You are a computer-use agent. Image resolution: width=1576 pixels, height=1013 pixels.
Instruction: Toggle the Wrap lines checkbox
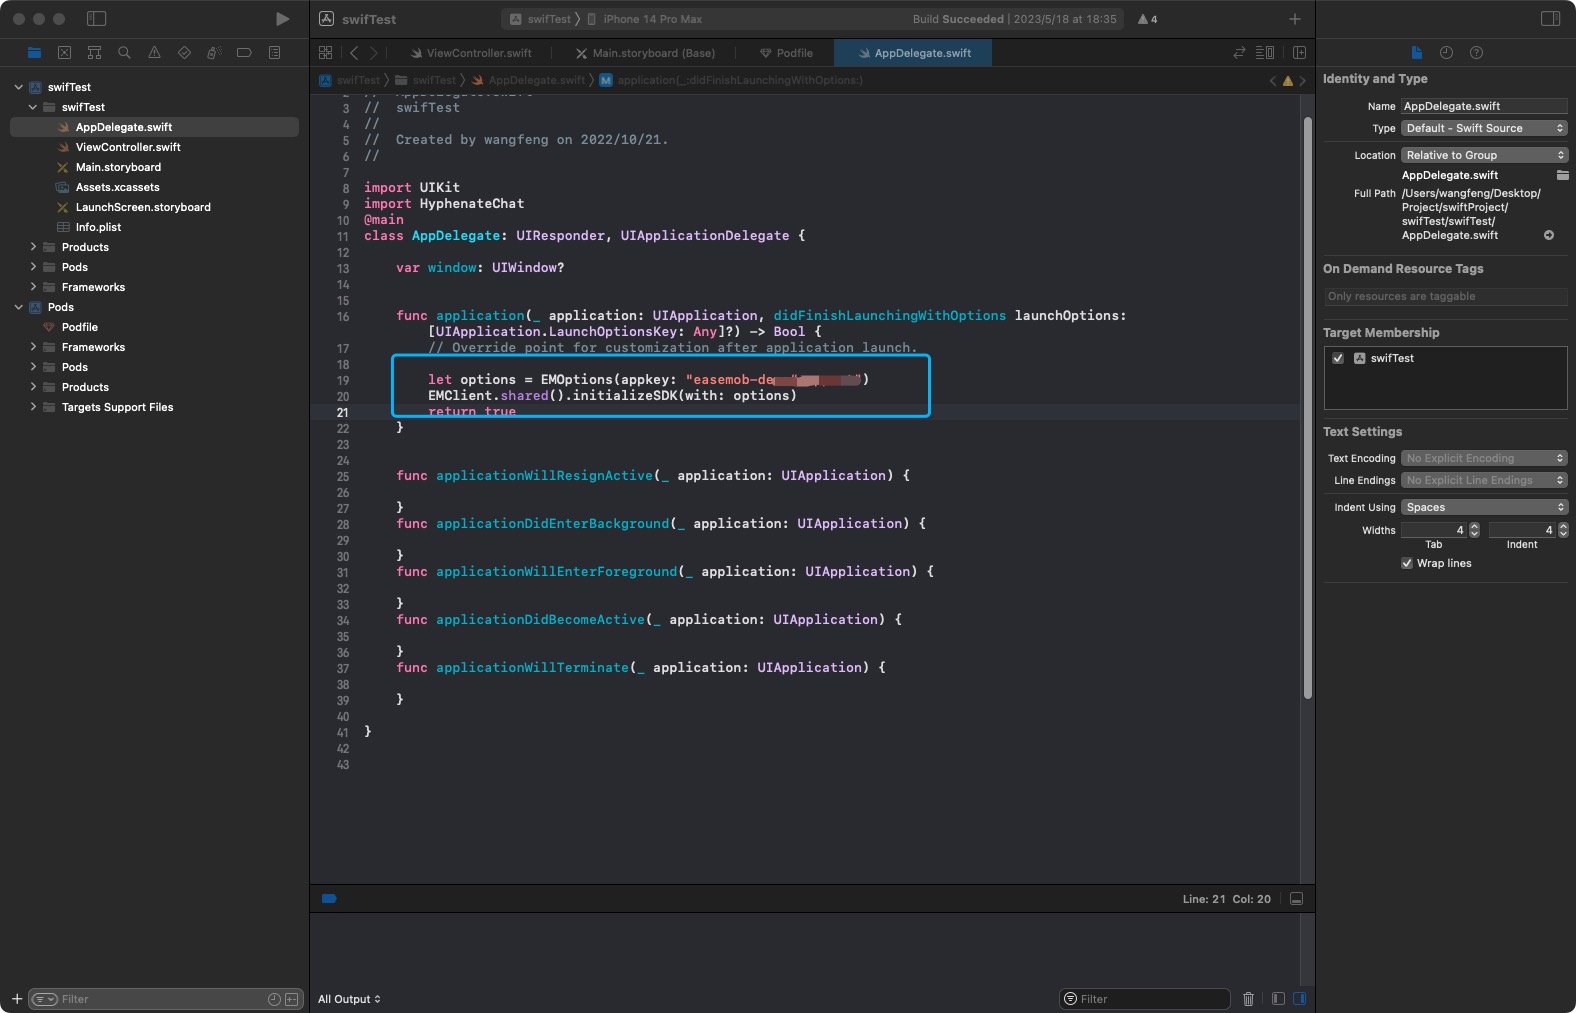[x=1407, y=563]
